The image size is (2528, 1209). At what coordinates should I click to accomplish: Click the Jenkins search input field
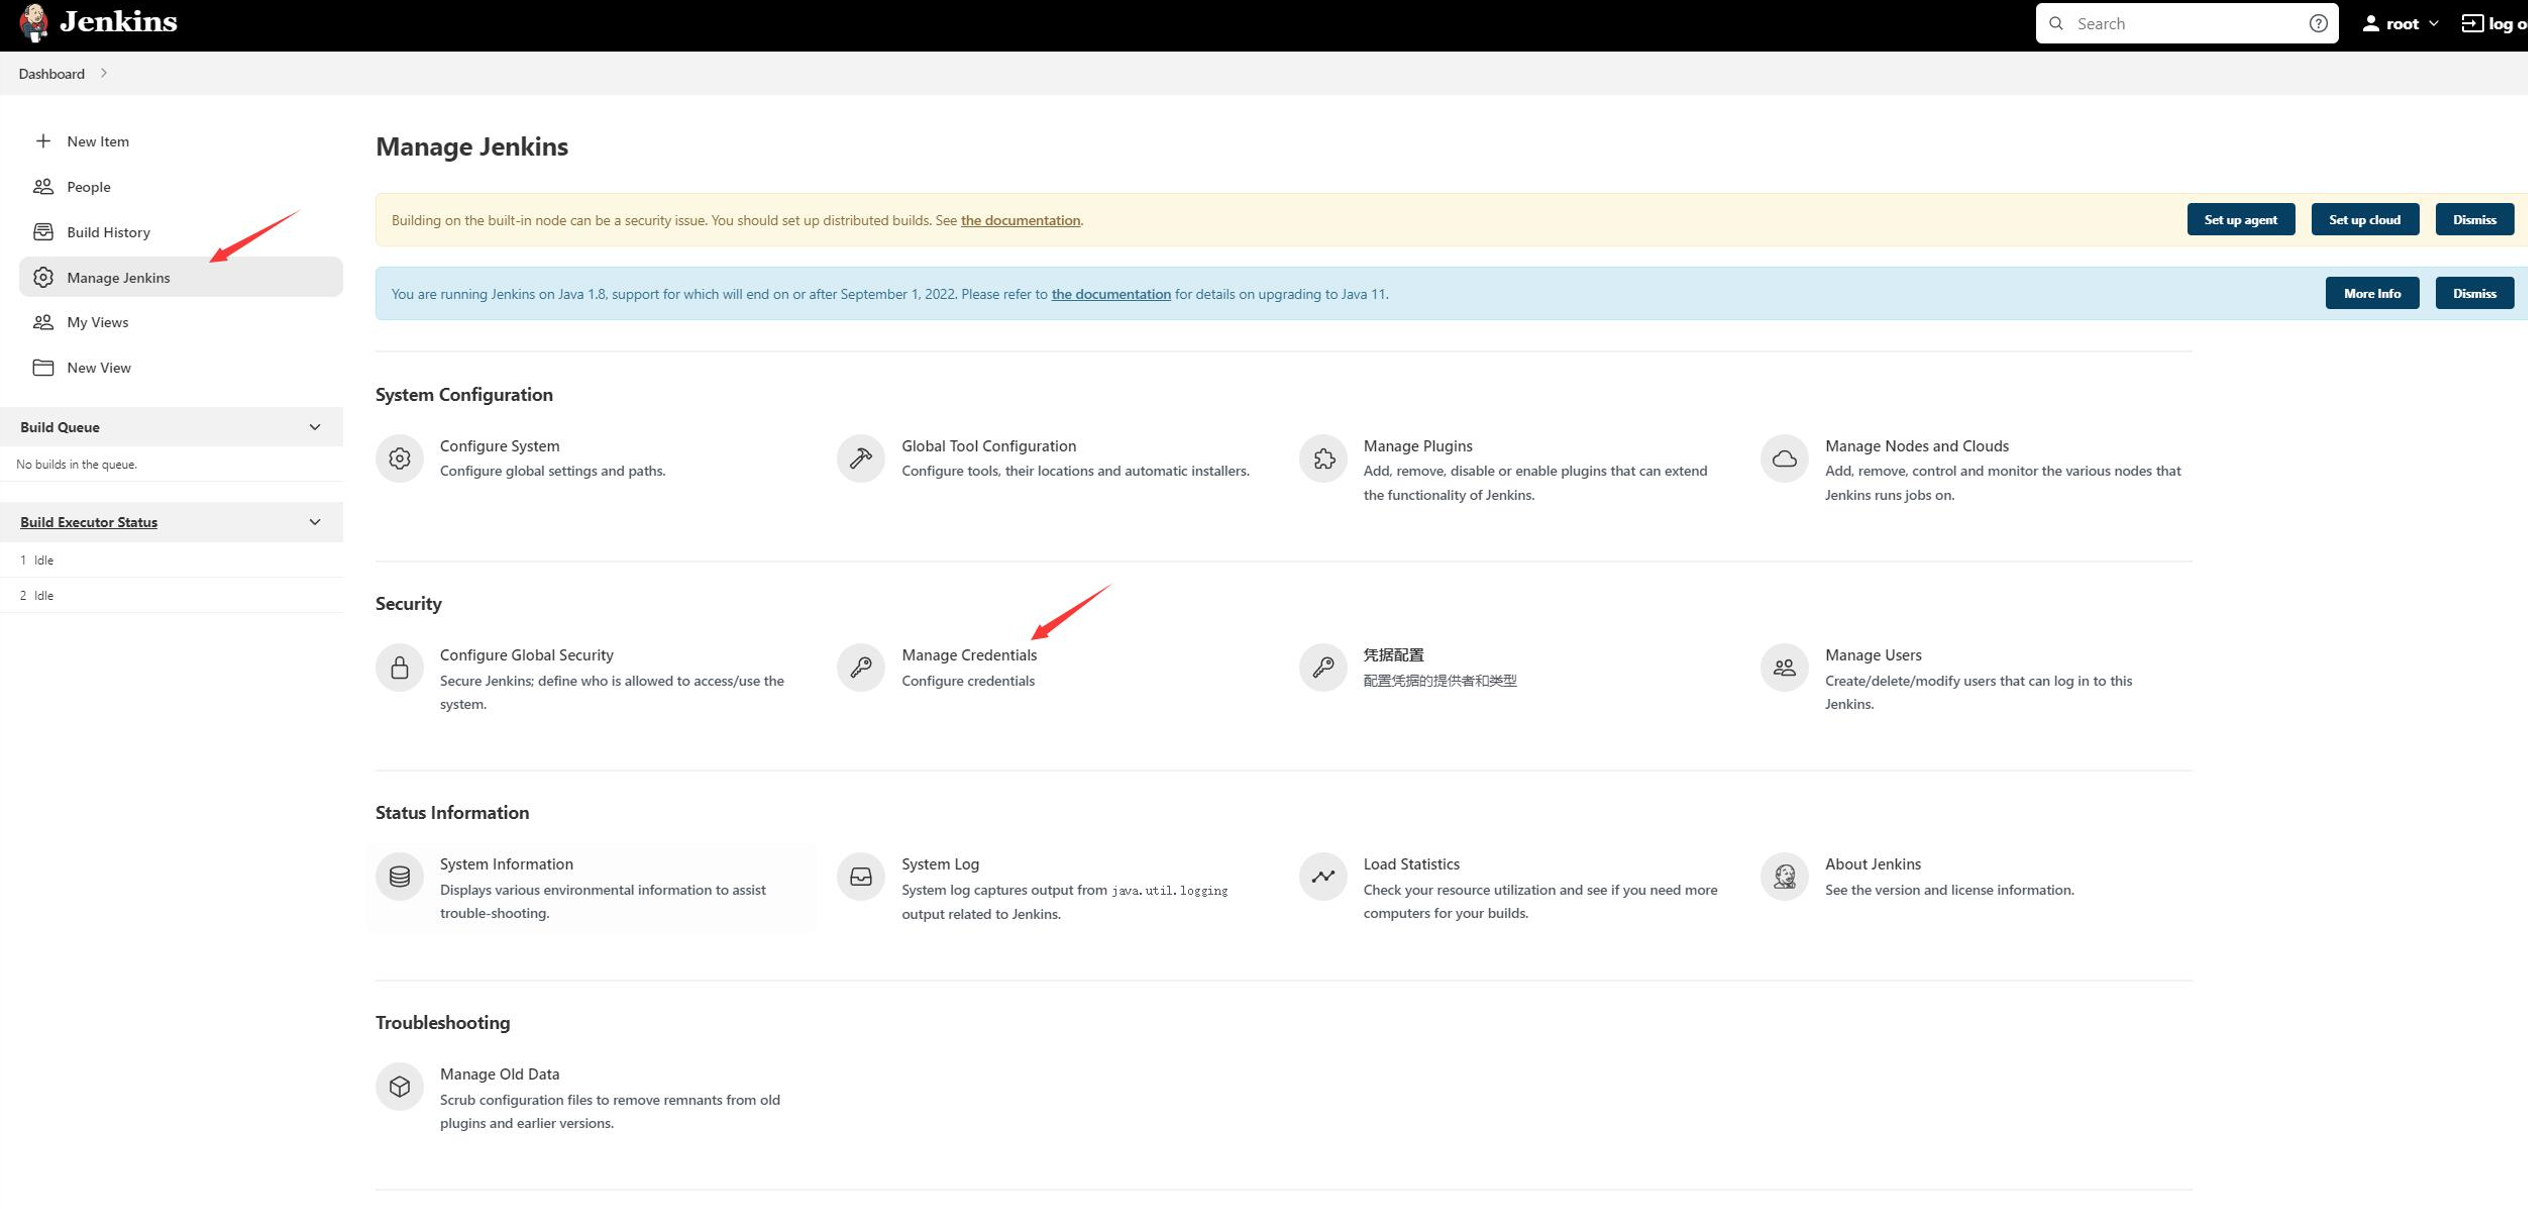(2186, 23)
